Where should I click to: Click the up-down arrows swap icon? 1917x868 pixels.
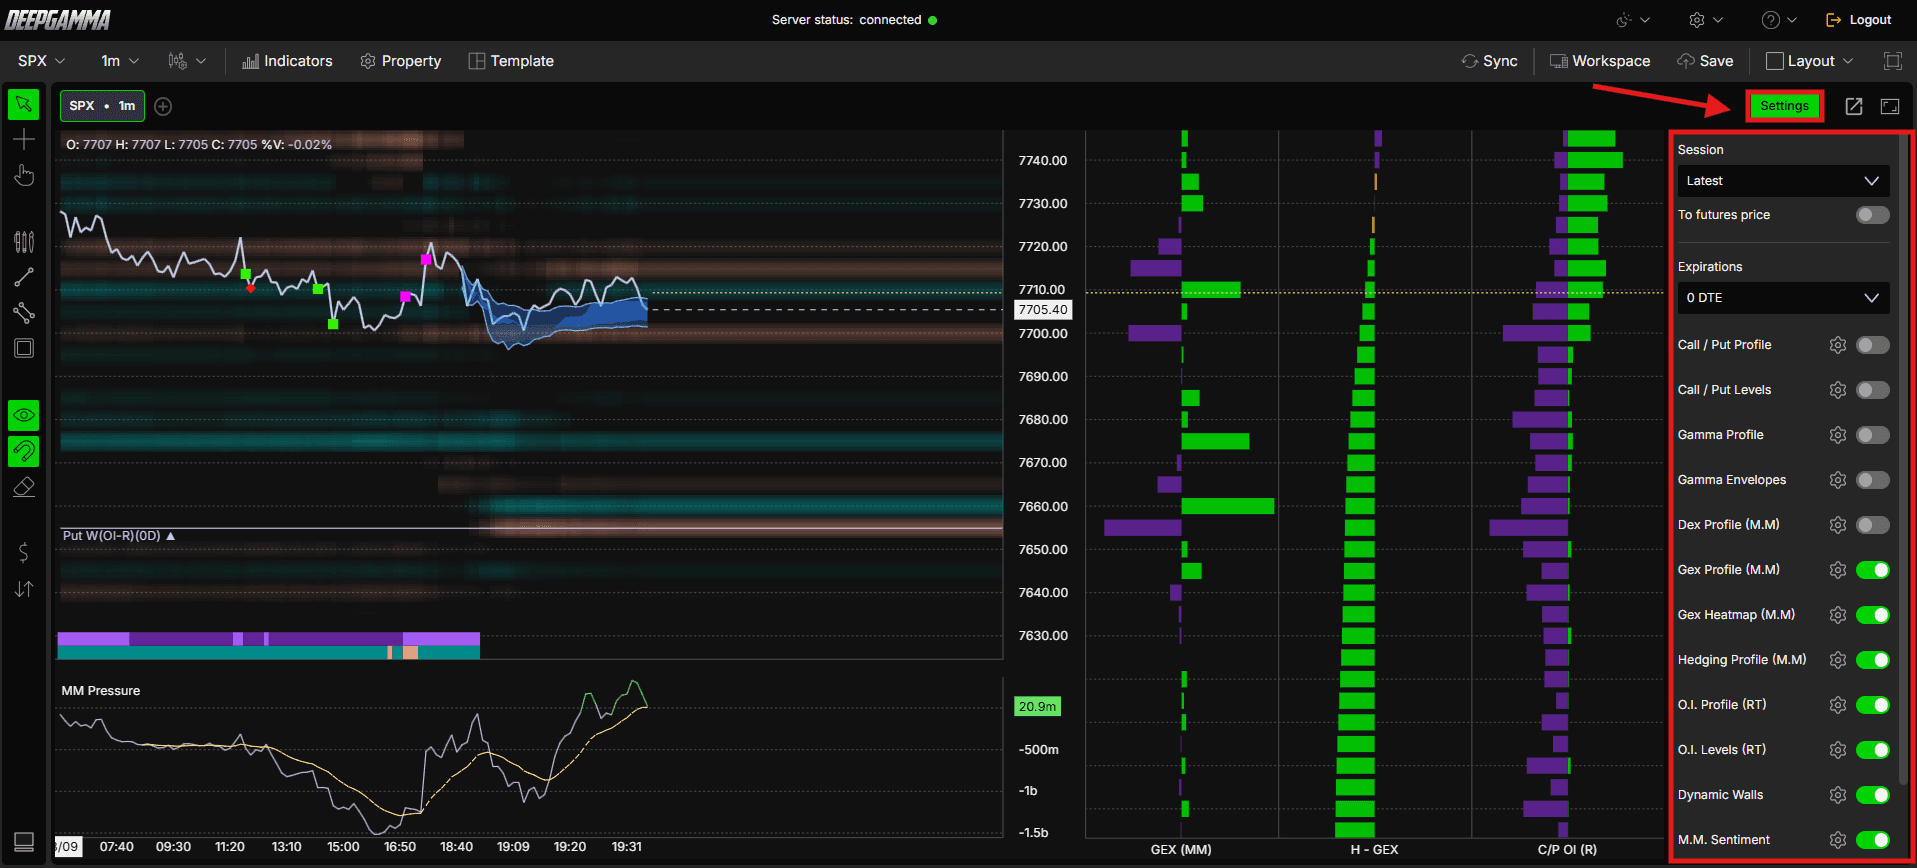24,589
